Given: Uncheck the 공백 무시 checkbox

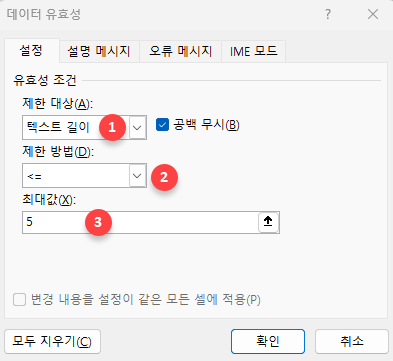Looking at the screenshot, I should (162, 125).
